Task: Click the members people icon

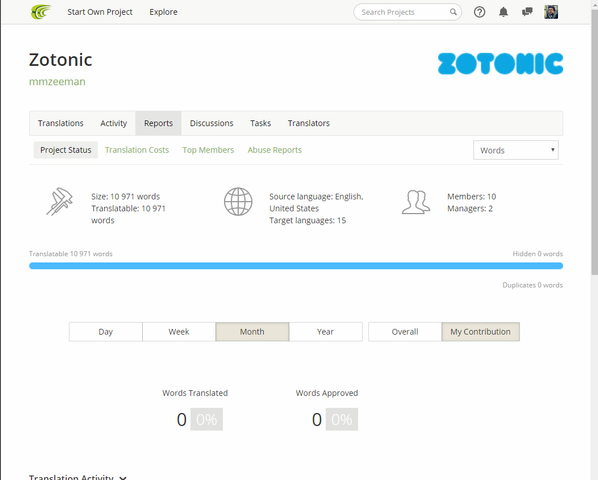Action: click(x=416, y=202)
